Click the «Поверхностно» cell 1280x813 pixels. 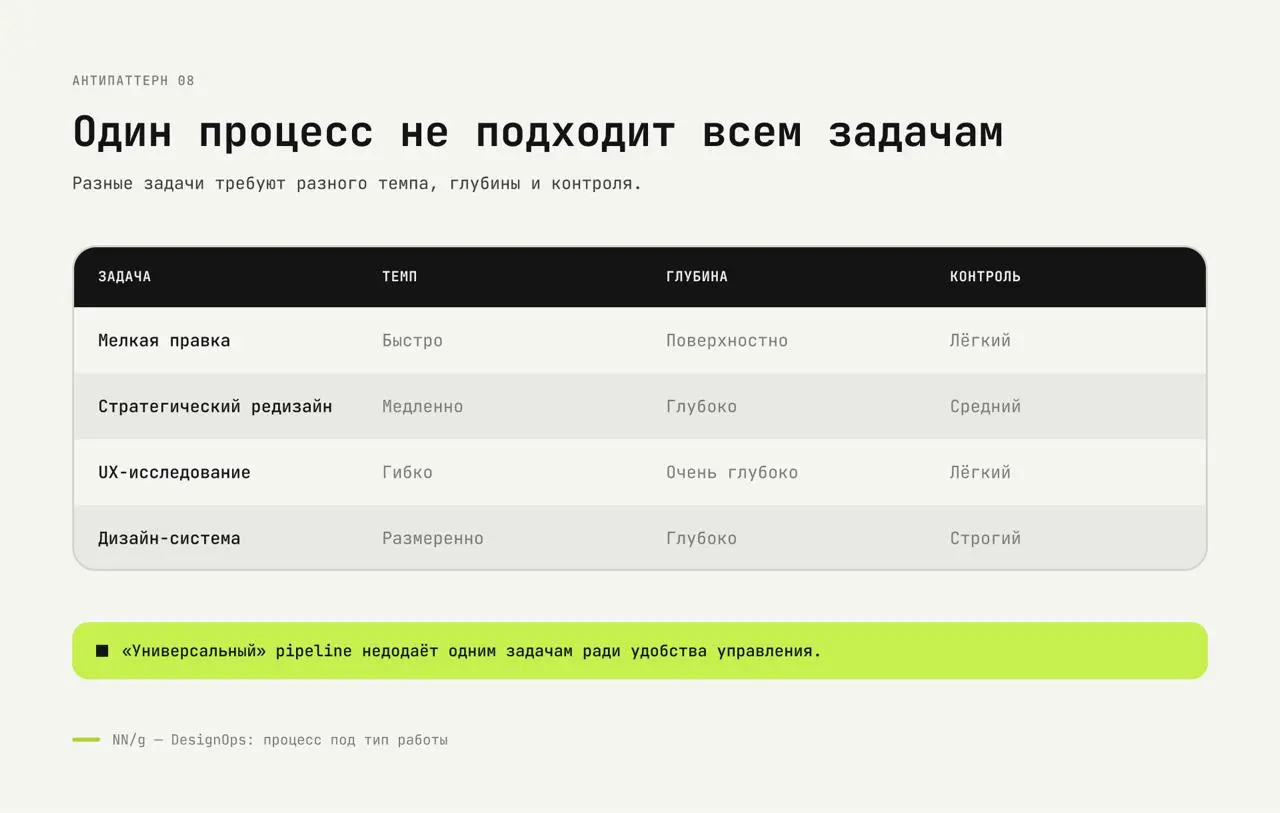(x=727, y=341)
